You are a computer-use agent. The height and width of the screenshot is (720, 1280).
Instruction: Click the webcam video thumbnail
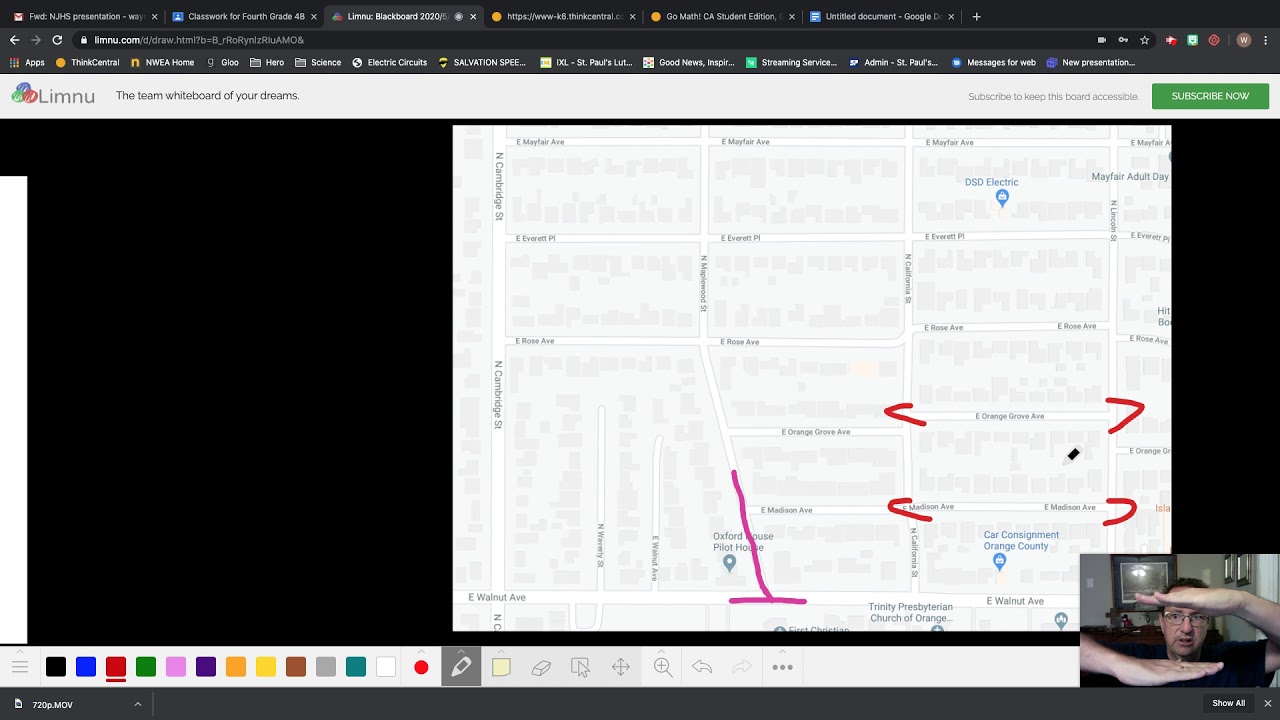(x=1180, y=621)
